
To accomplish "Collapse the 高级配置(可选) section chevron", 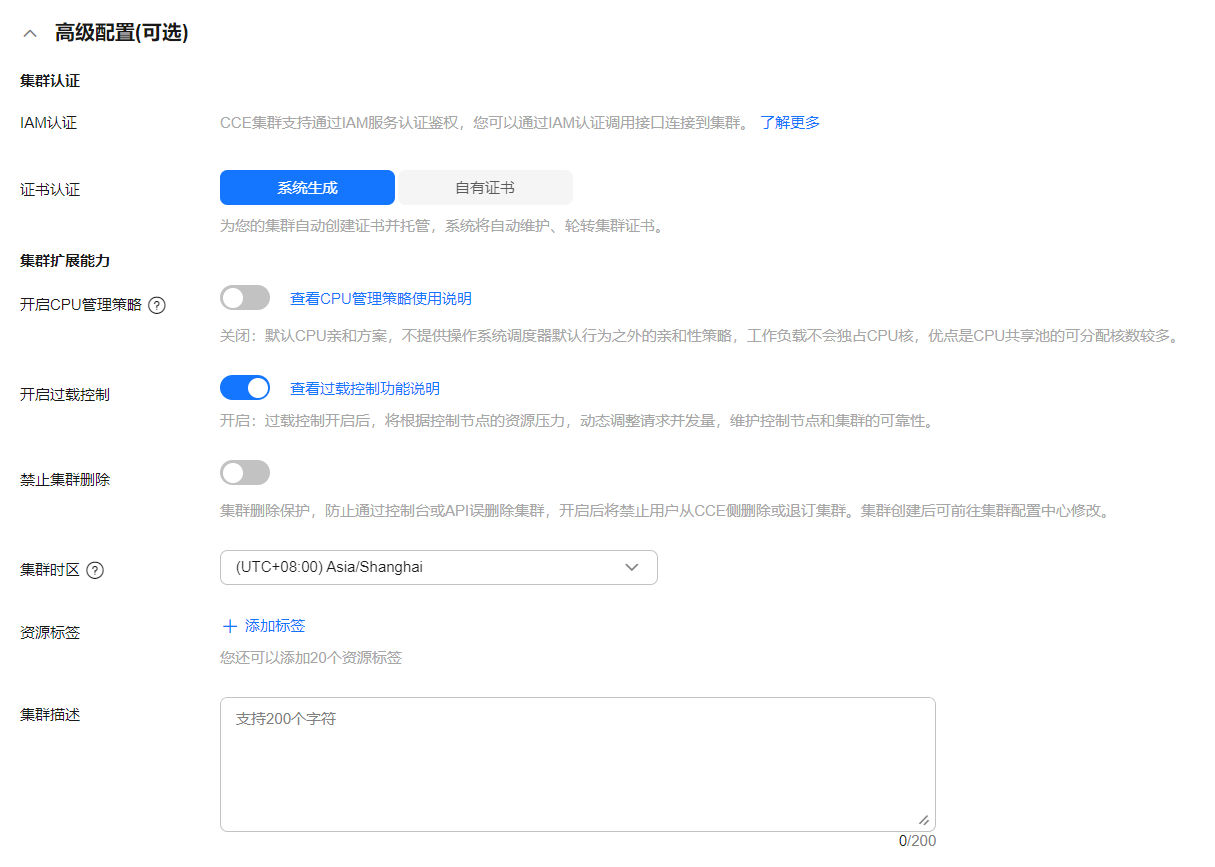I will (x=30, y=33).
